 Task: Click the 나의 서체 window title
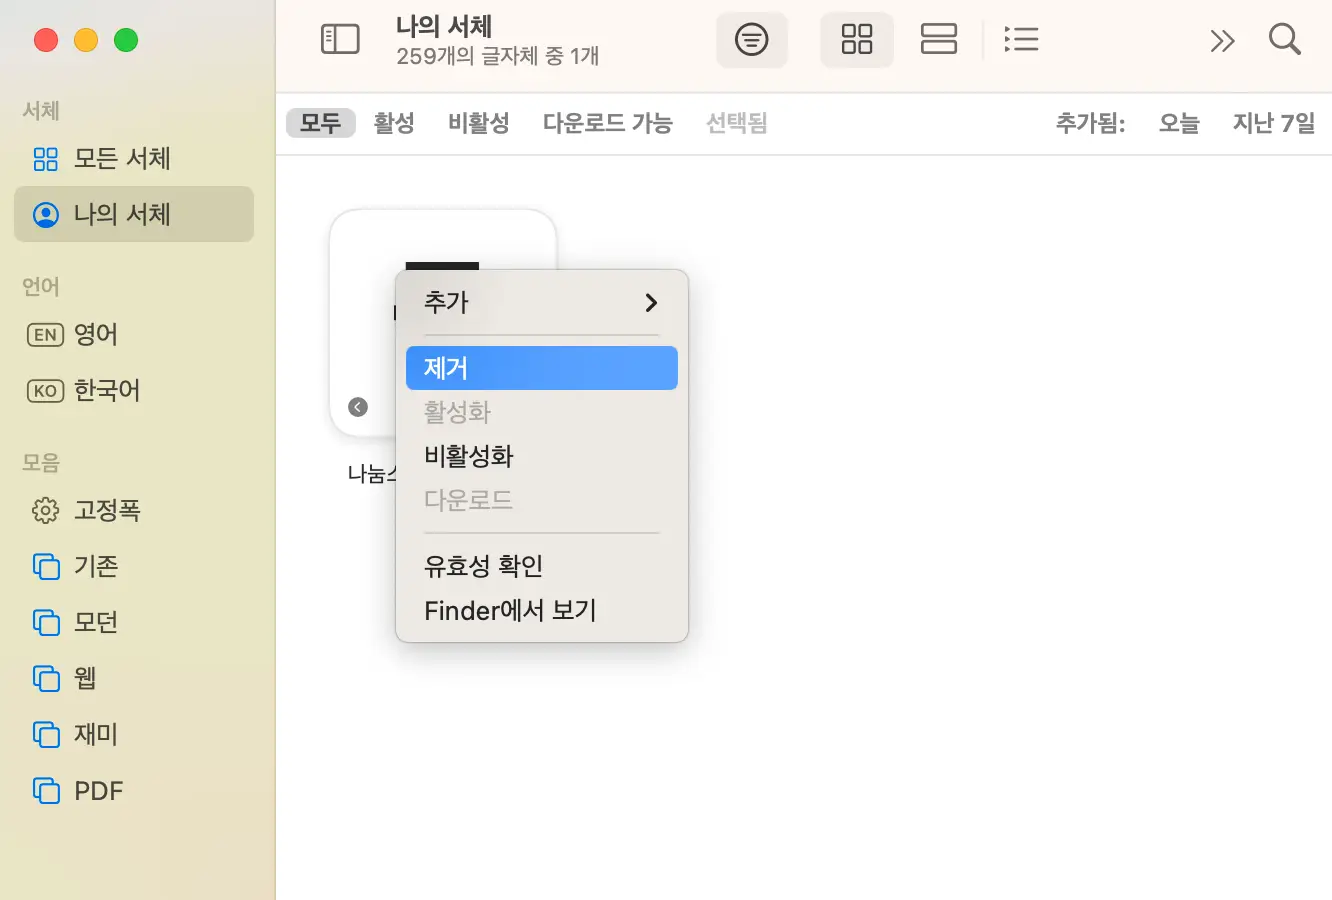pos(444,26)
